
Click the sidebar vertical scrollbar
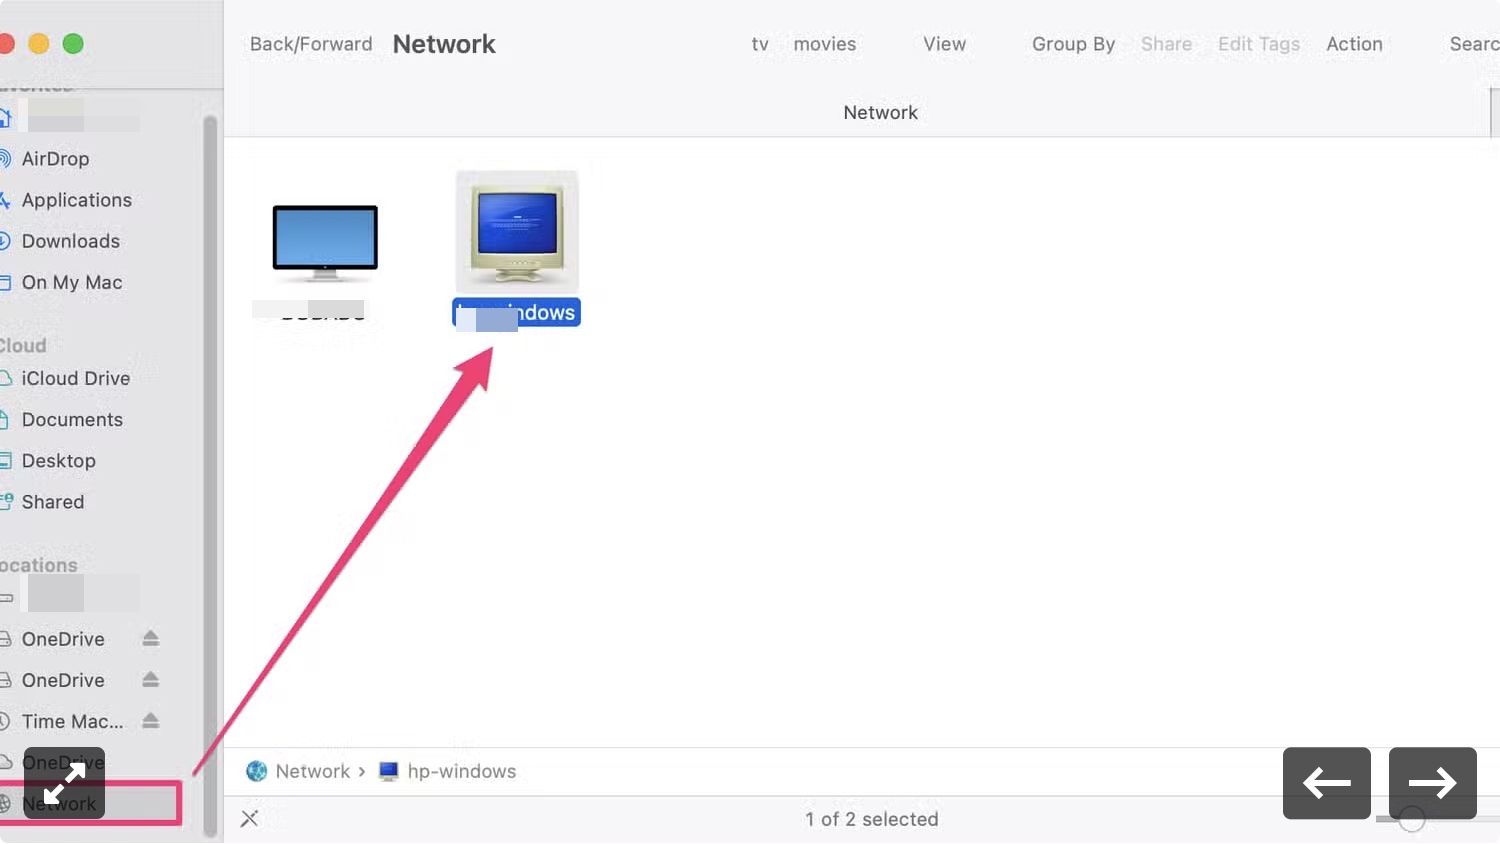point(210,475)
